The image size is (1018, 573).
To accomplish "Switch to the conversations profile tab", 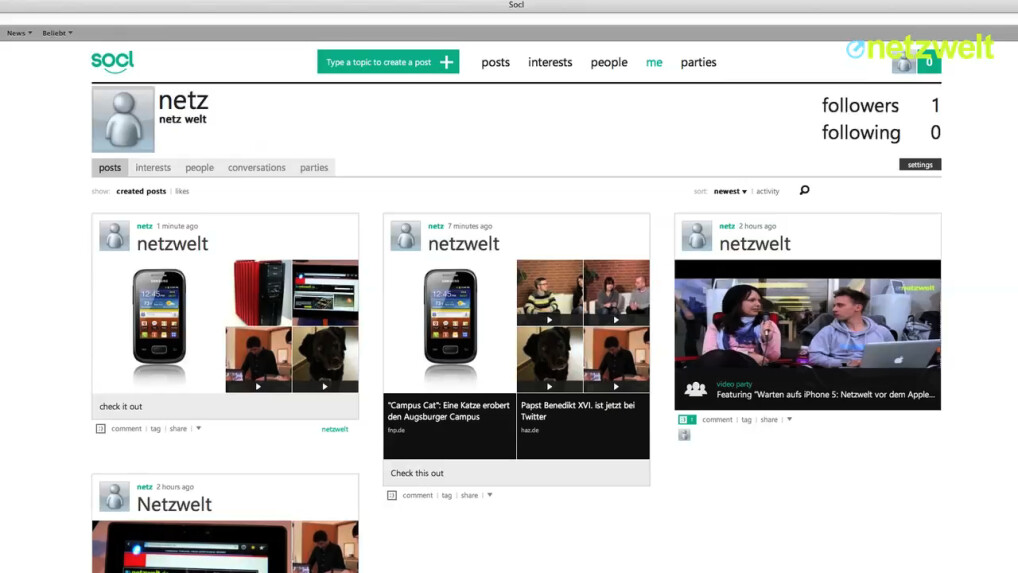I will click(256, 168).
